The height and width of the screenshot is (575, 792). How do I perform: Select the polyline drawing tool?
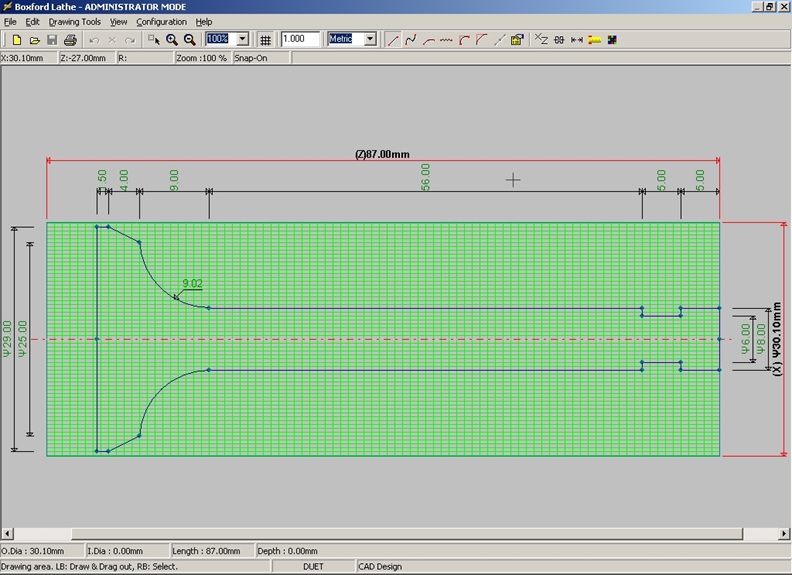point(411,39)
